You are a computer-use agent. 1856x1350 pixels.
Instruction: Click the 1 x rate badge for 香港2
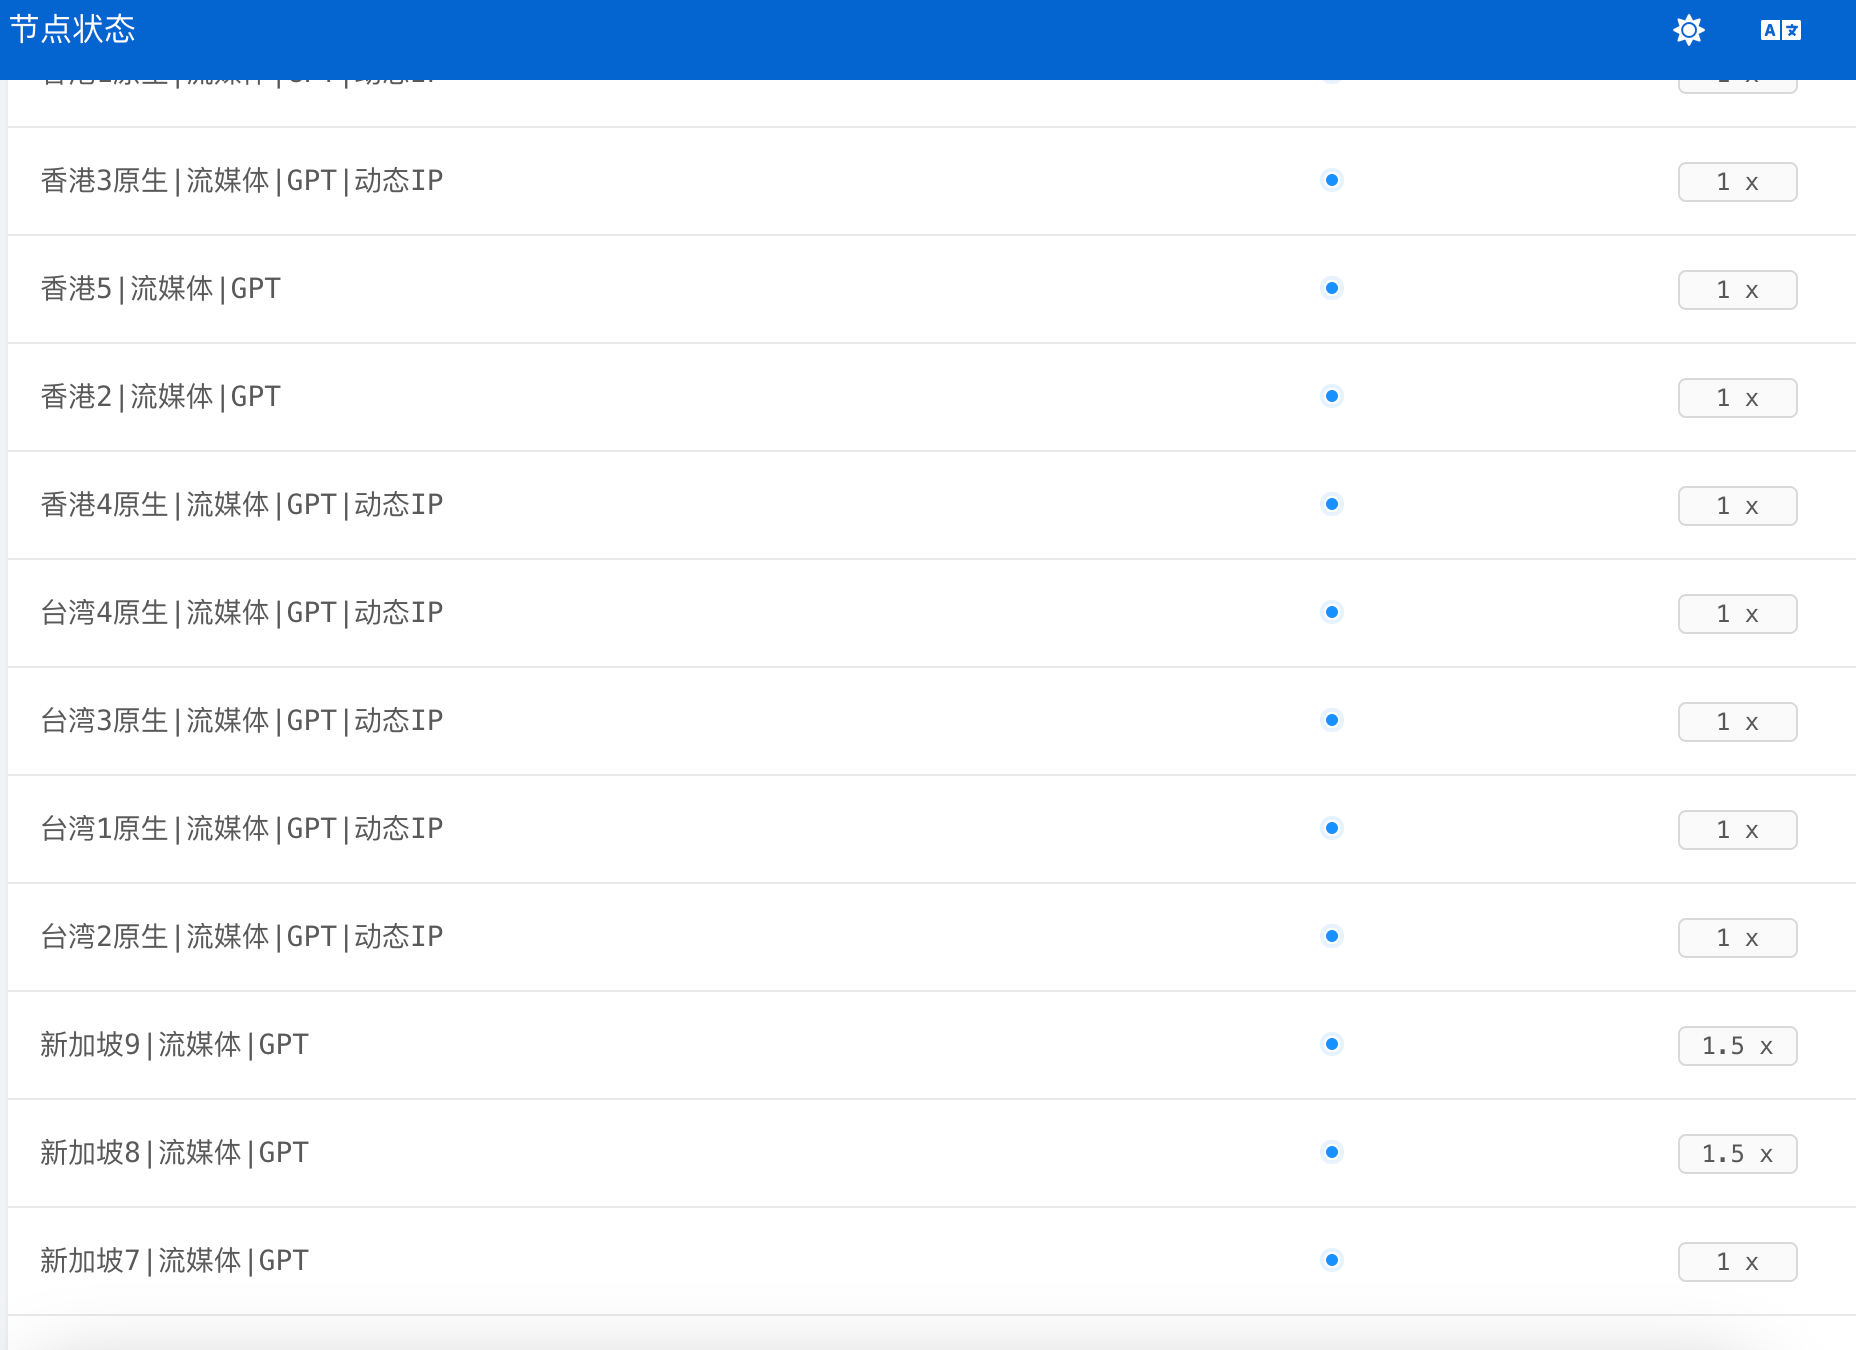1738,398
